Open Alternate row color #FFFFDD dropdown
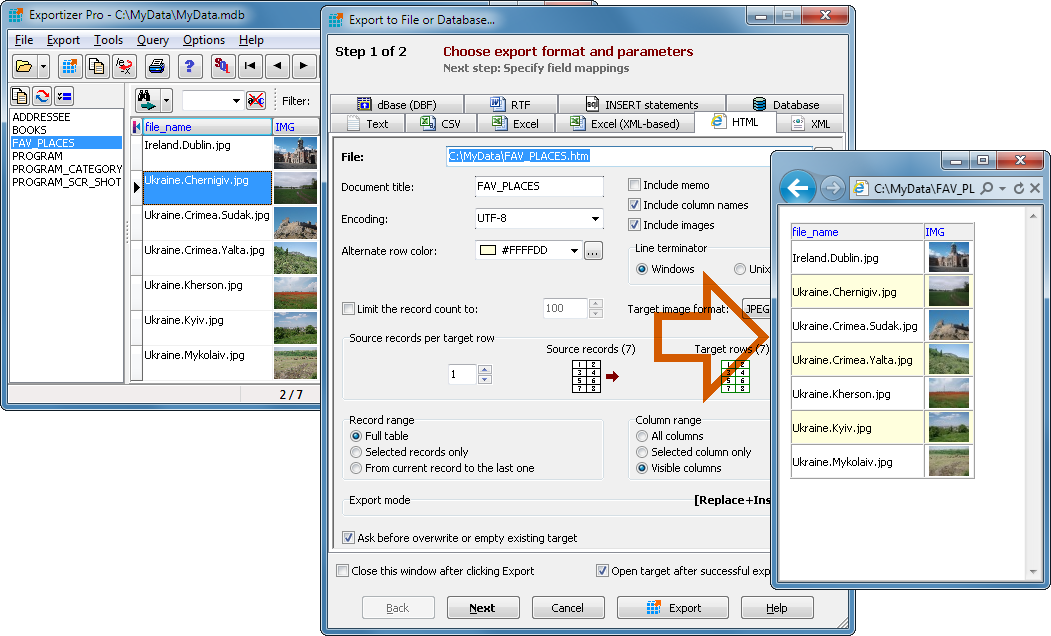The width and height of the screenshot is (1051, 636). click(x=574, y=251)
